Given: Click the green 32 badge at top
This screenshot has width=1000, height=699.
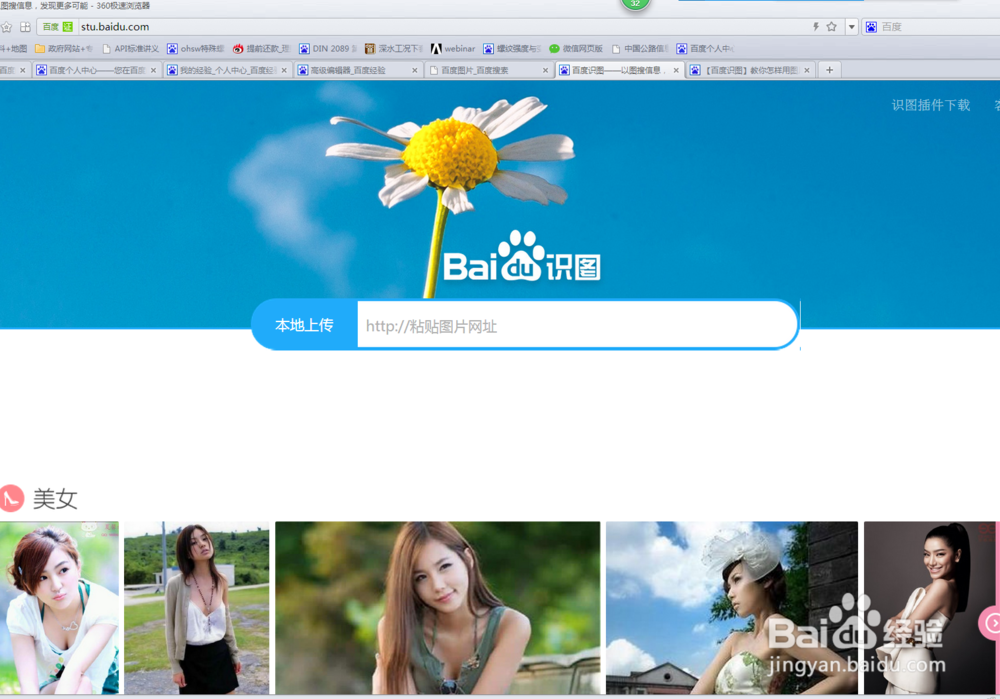Looking at the screenshot, I should click(635, 4).
